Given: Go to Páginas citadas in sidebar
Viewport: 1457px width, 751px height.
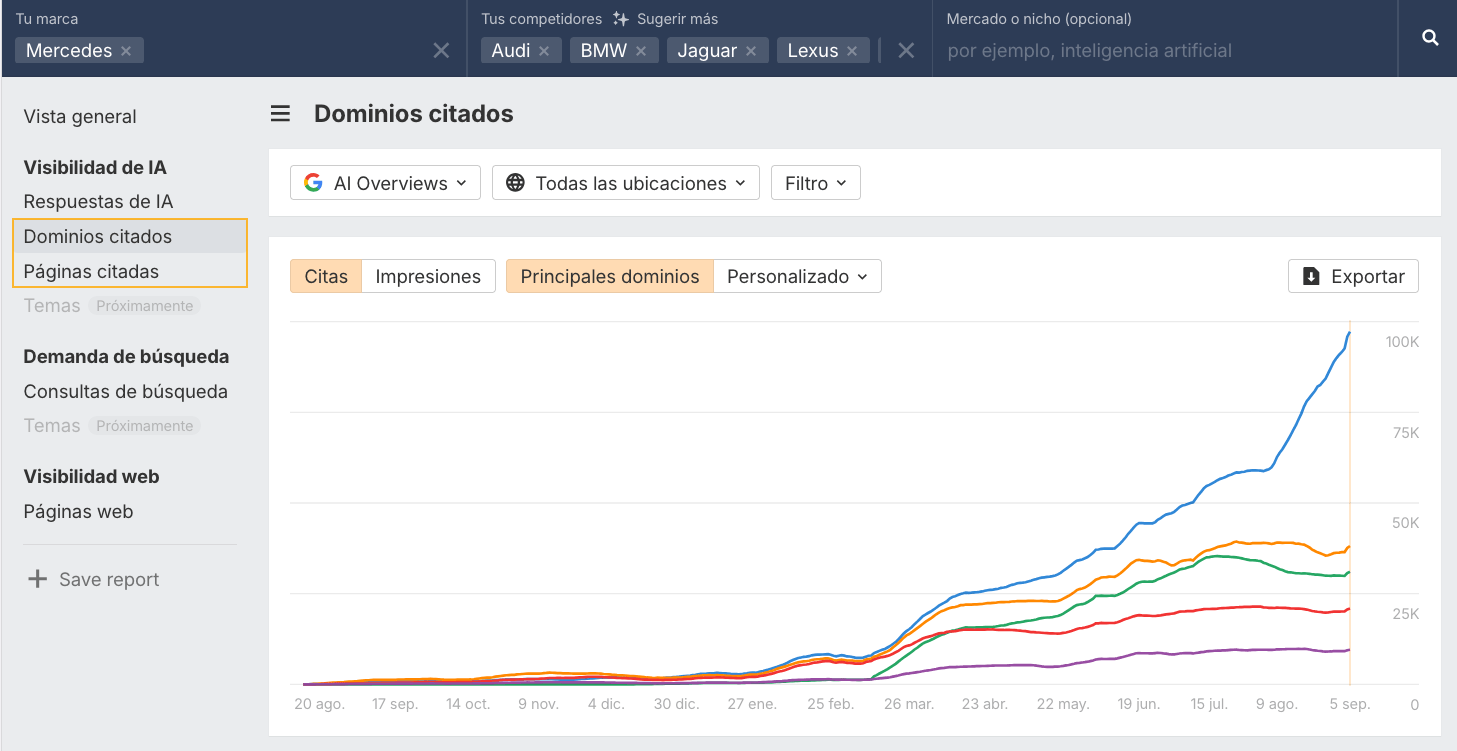Looking at the screenshot, I should click(x=91, y=271).
